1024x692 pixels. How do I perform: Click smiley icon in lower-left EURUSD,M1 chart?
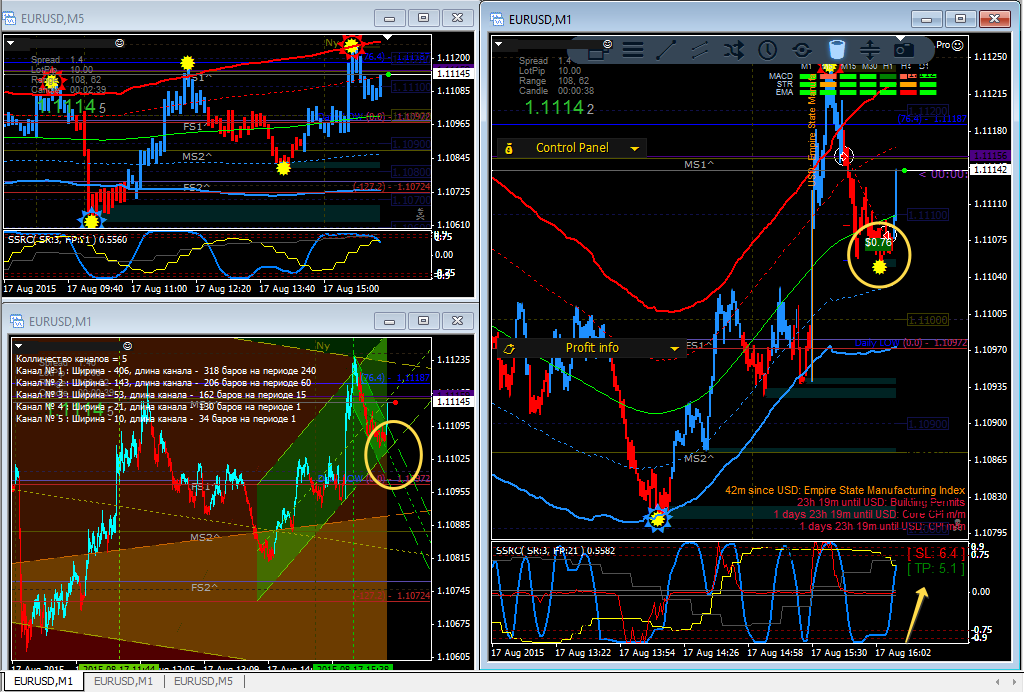[128, 345]
